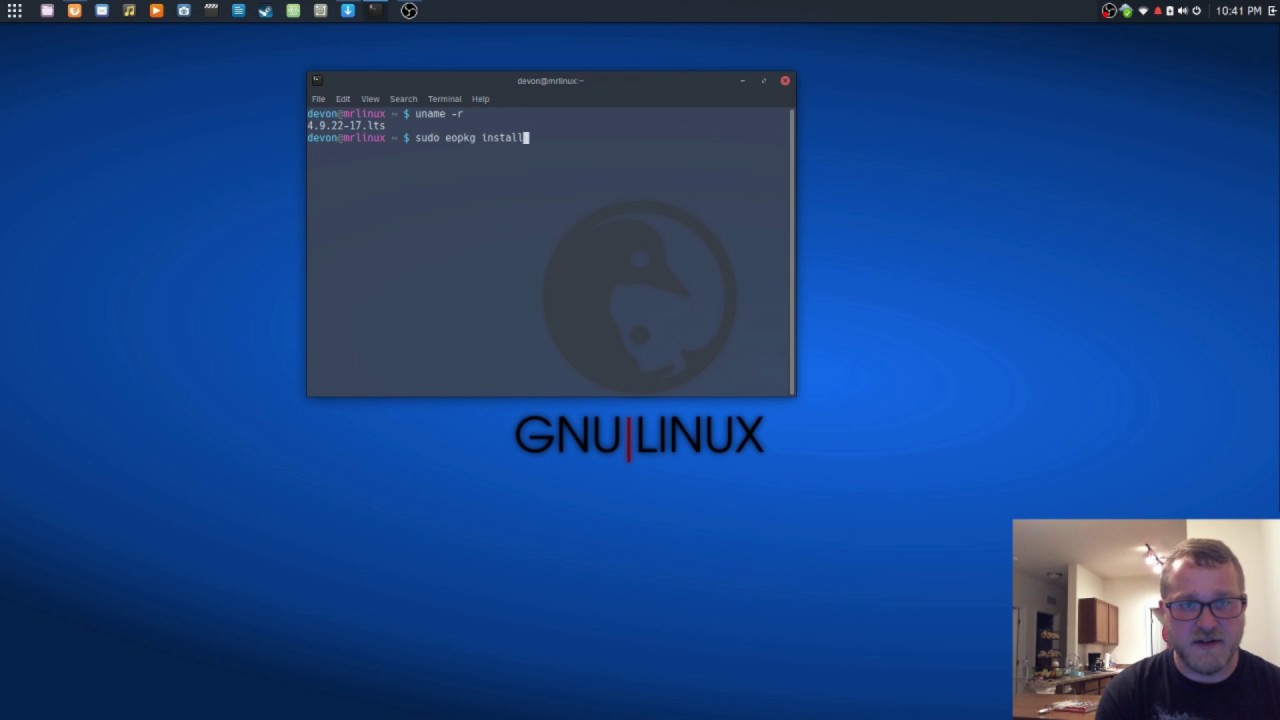Maximize the terminal window
1280x720 pixels.
click(763, 81)
